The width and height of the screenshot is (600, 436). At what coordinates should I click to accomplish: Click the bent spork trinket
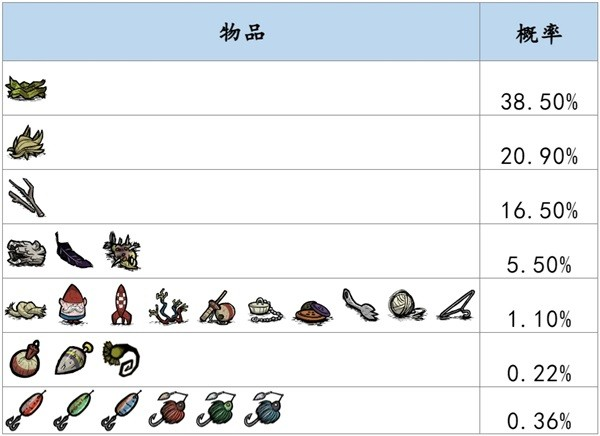(x=360, y=305)
